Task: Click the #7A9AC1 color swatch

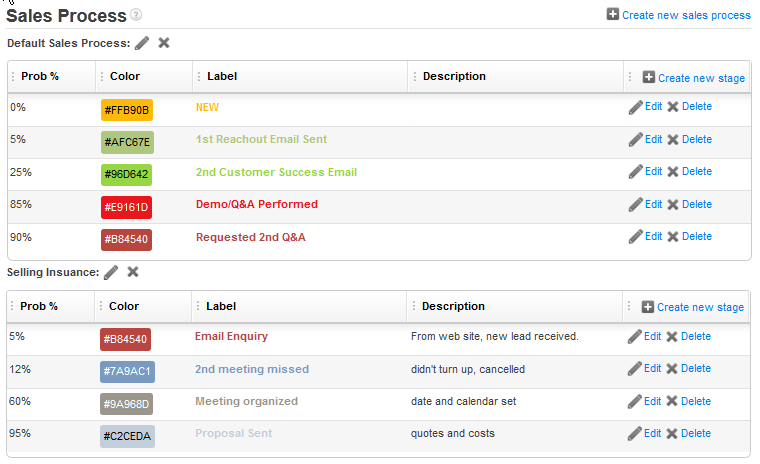Action: [127, 372]
